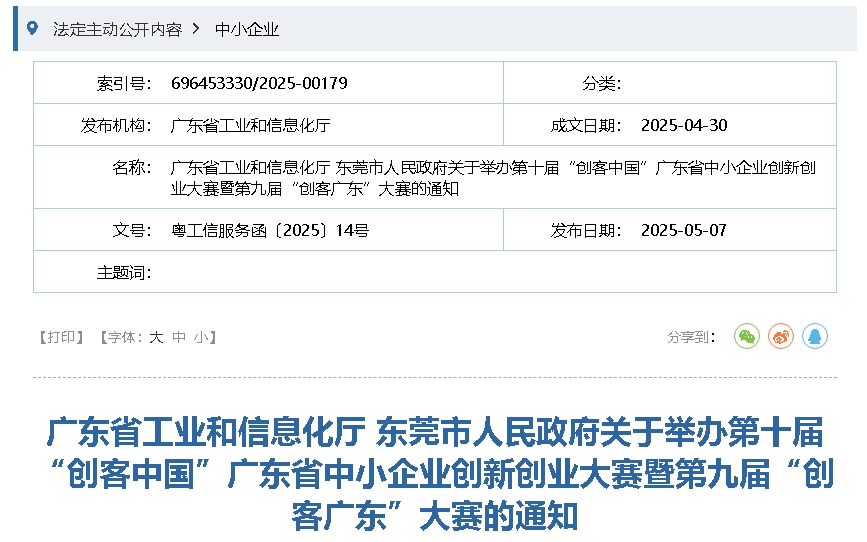Click the 成文日期 value 2025-04-30
This screenshot has height=542, width=867.
pos(683,125)
